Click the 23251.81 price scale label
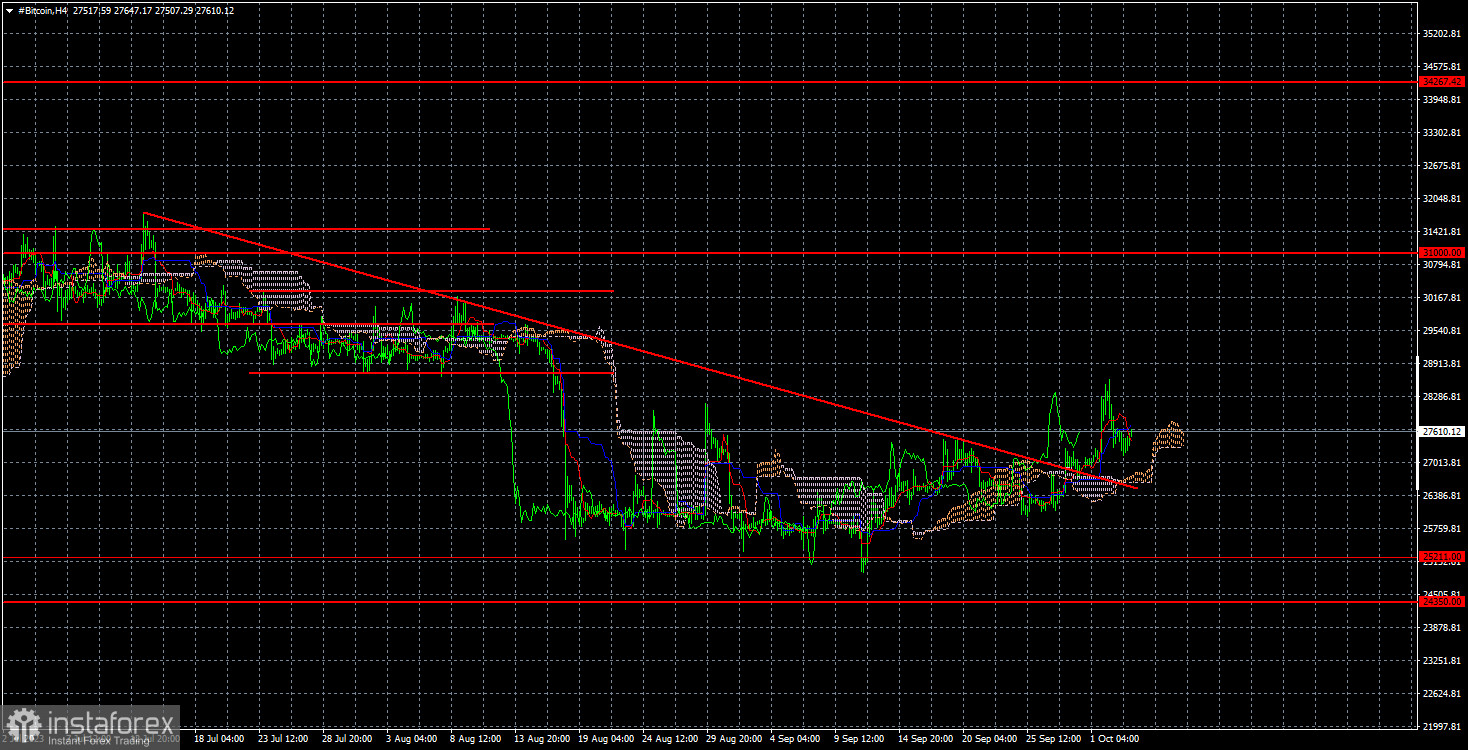Image resolution: width=1468 pixels, height=750 pixels. coord(1443,661)
